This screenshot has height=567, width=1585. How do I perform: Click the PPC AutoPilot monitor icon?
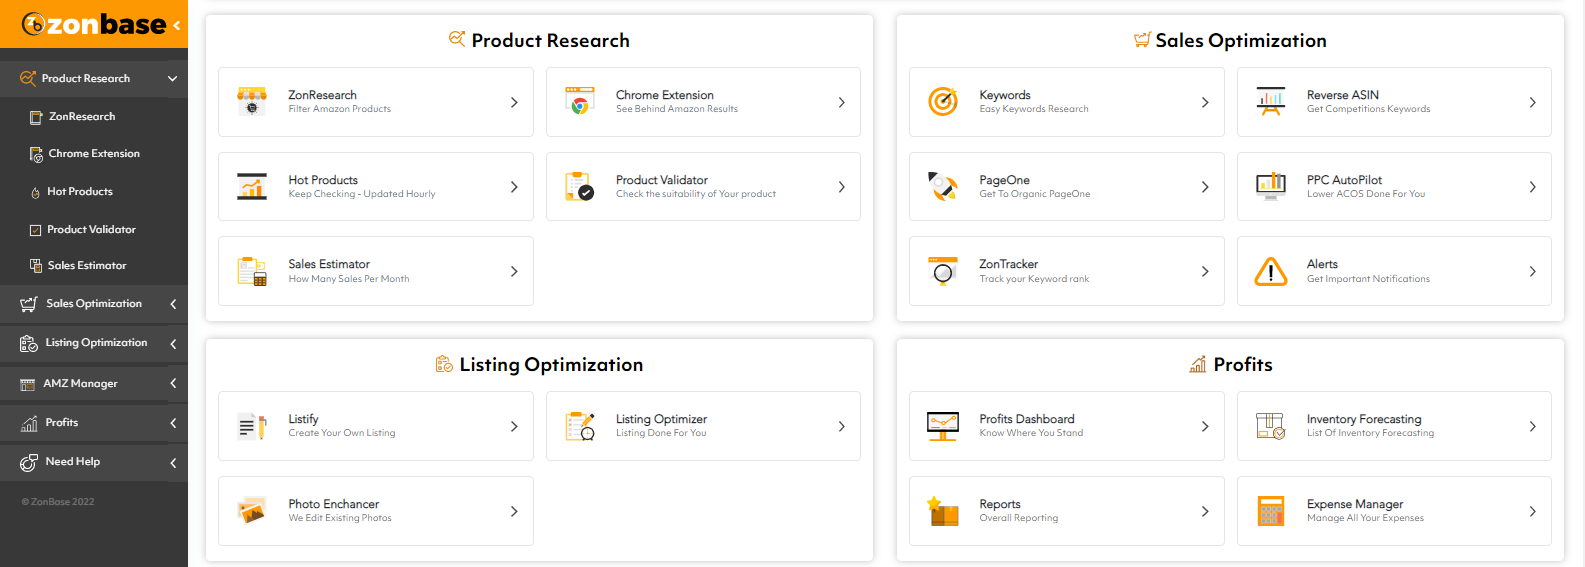(1271, 186)
